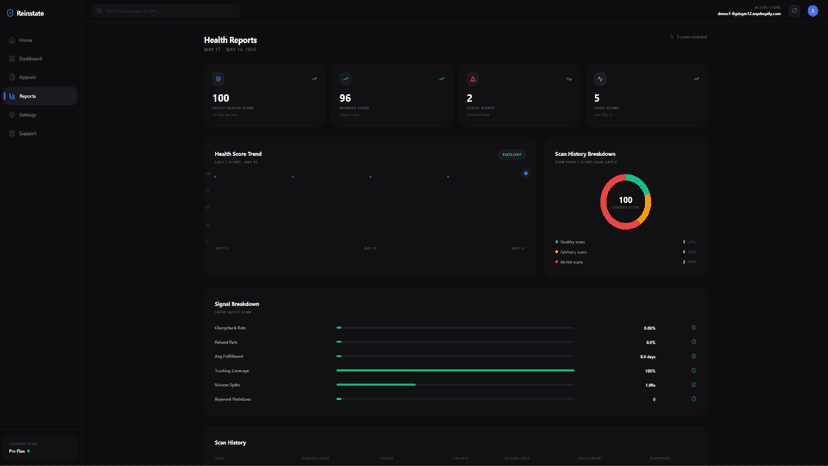Click the Pro Plan current plan box
The width and height of the screenshot is (828, 466).
tap(40, 448)
